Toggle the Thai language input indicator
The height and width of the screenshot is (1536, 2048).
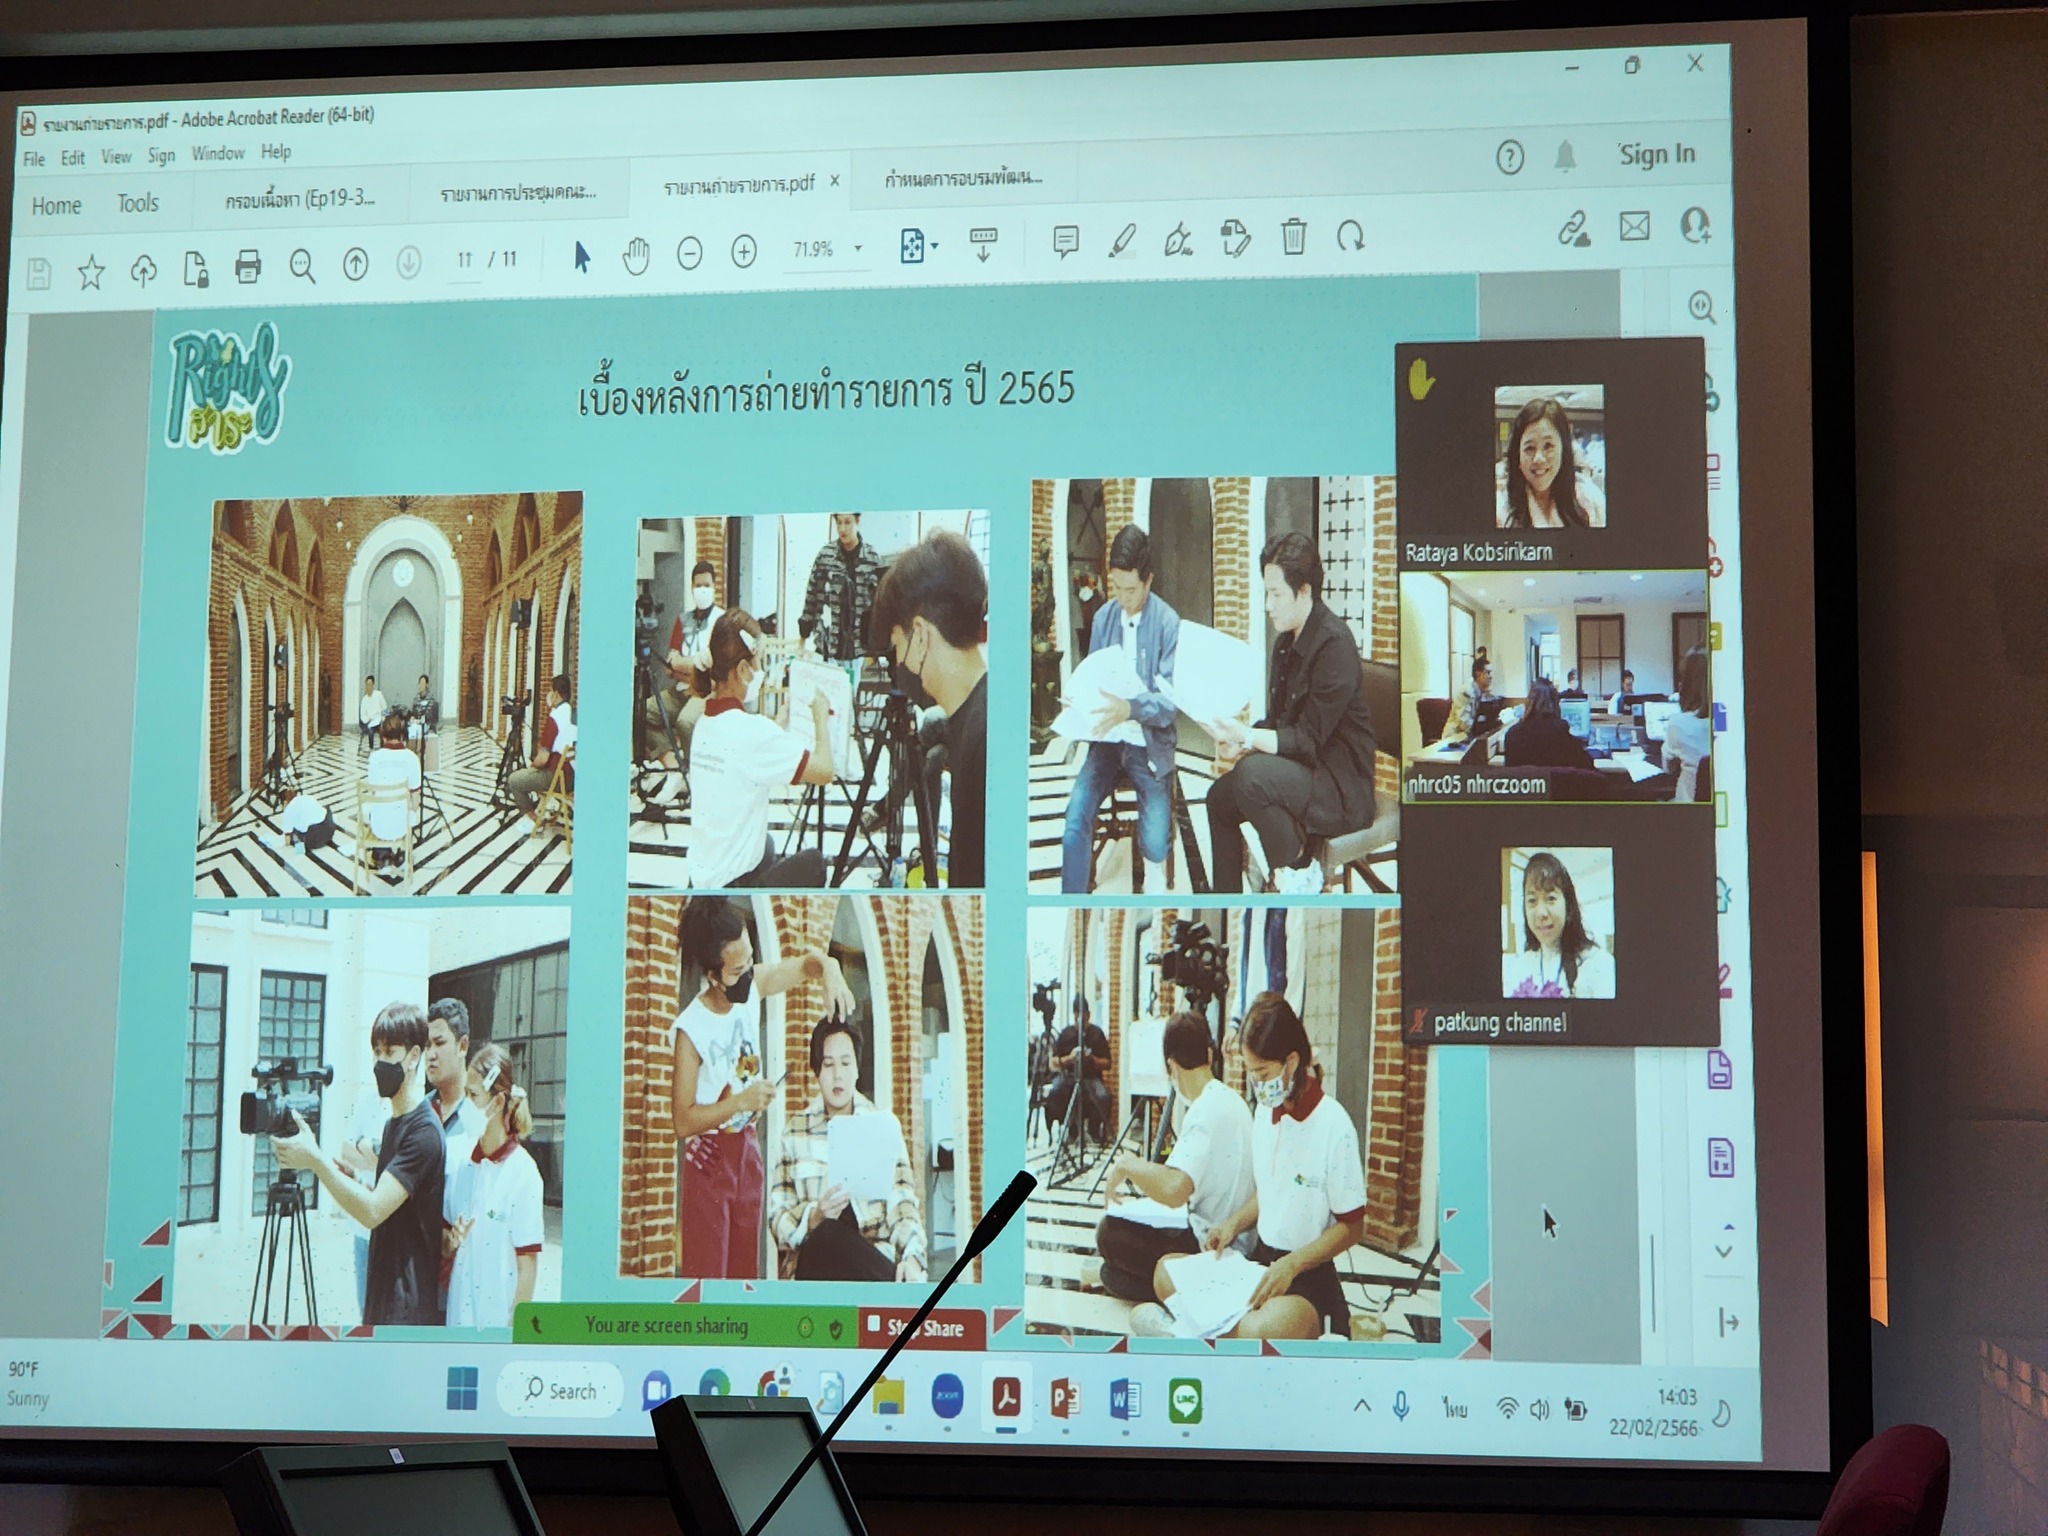pos(1454,1409)
